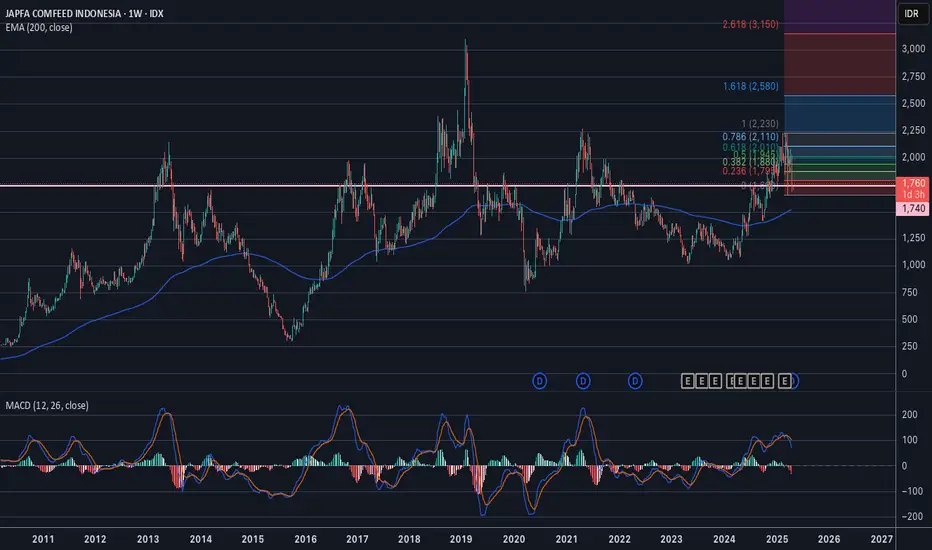Click the 3,000 price axis label
The height and width of the screenshot is (550, 932).
click(x=913, y=49)
